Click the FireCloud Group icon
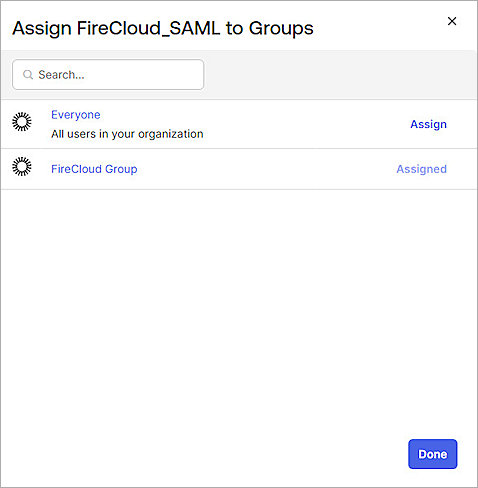This screenshot has width=478, height=488. pyautogui.click(x=22, y=166)
